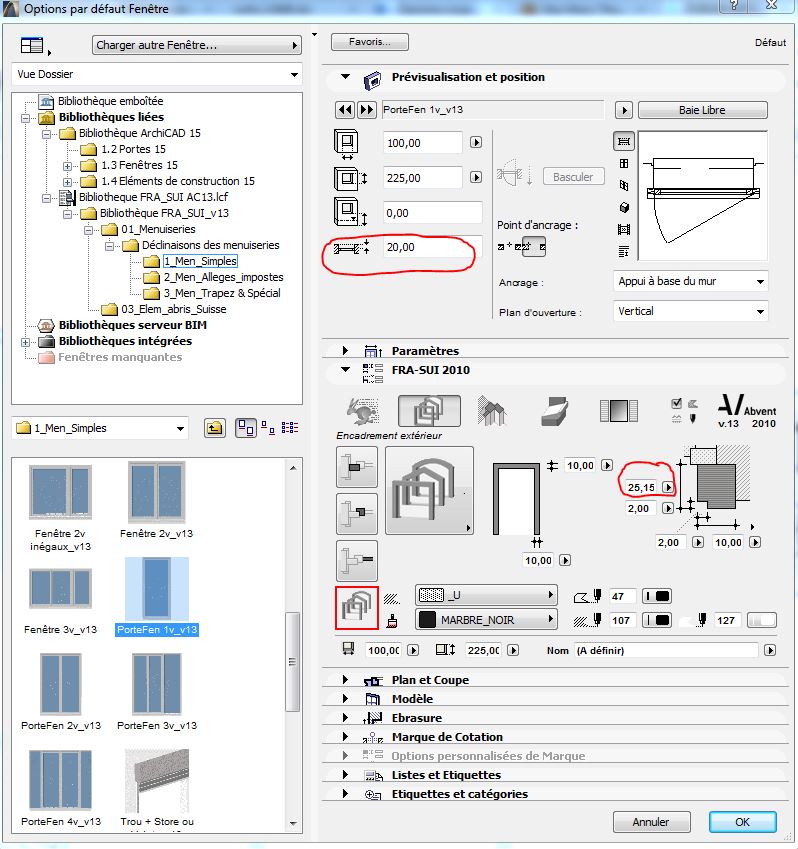This screenshot has height=849, width=798.
Task: Select the info text preview icon
Action: pos(624,251)
